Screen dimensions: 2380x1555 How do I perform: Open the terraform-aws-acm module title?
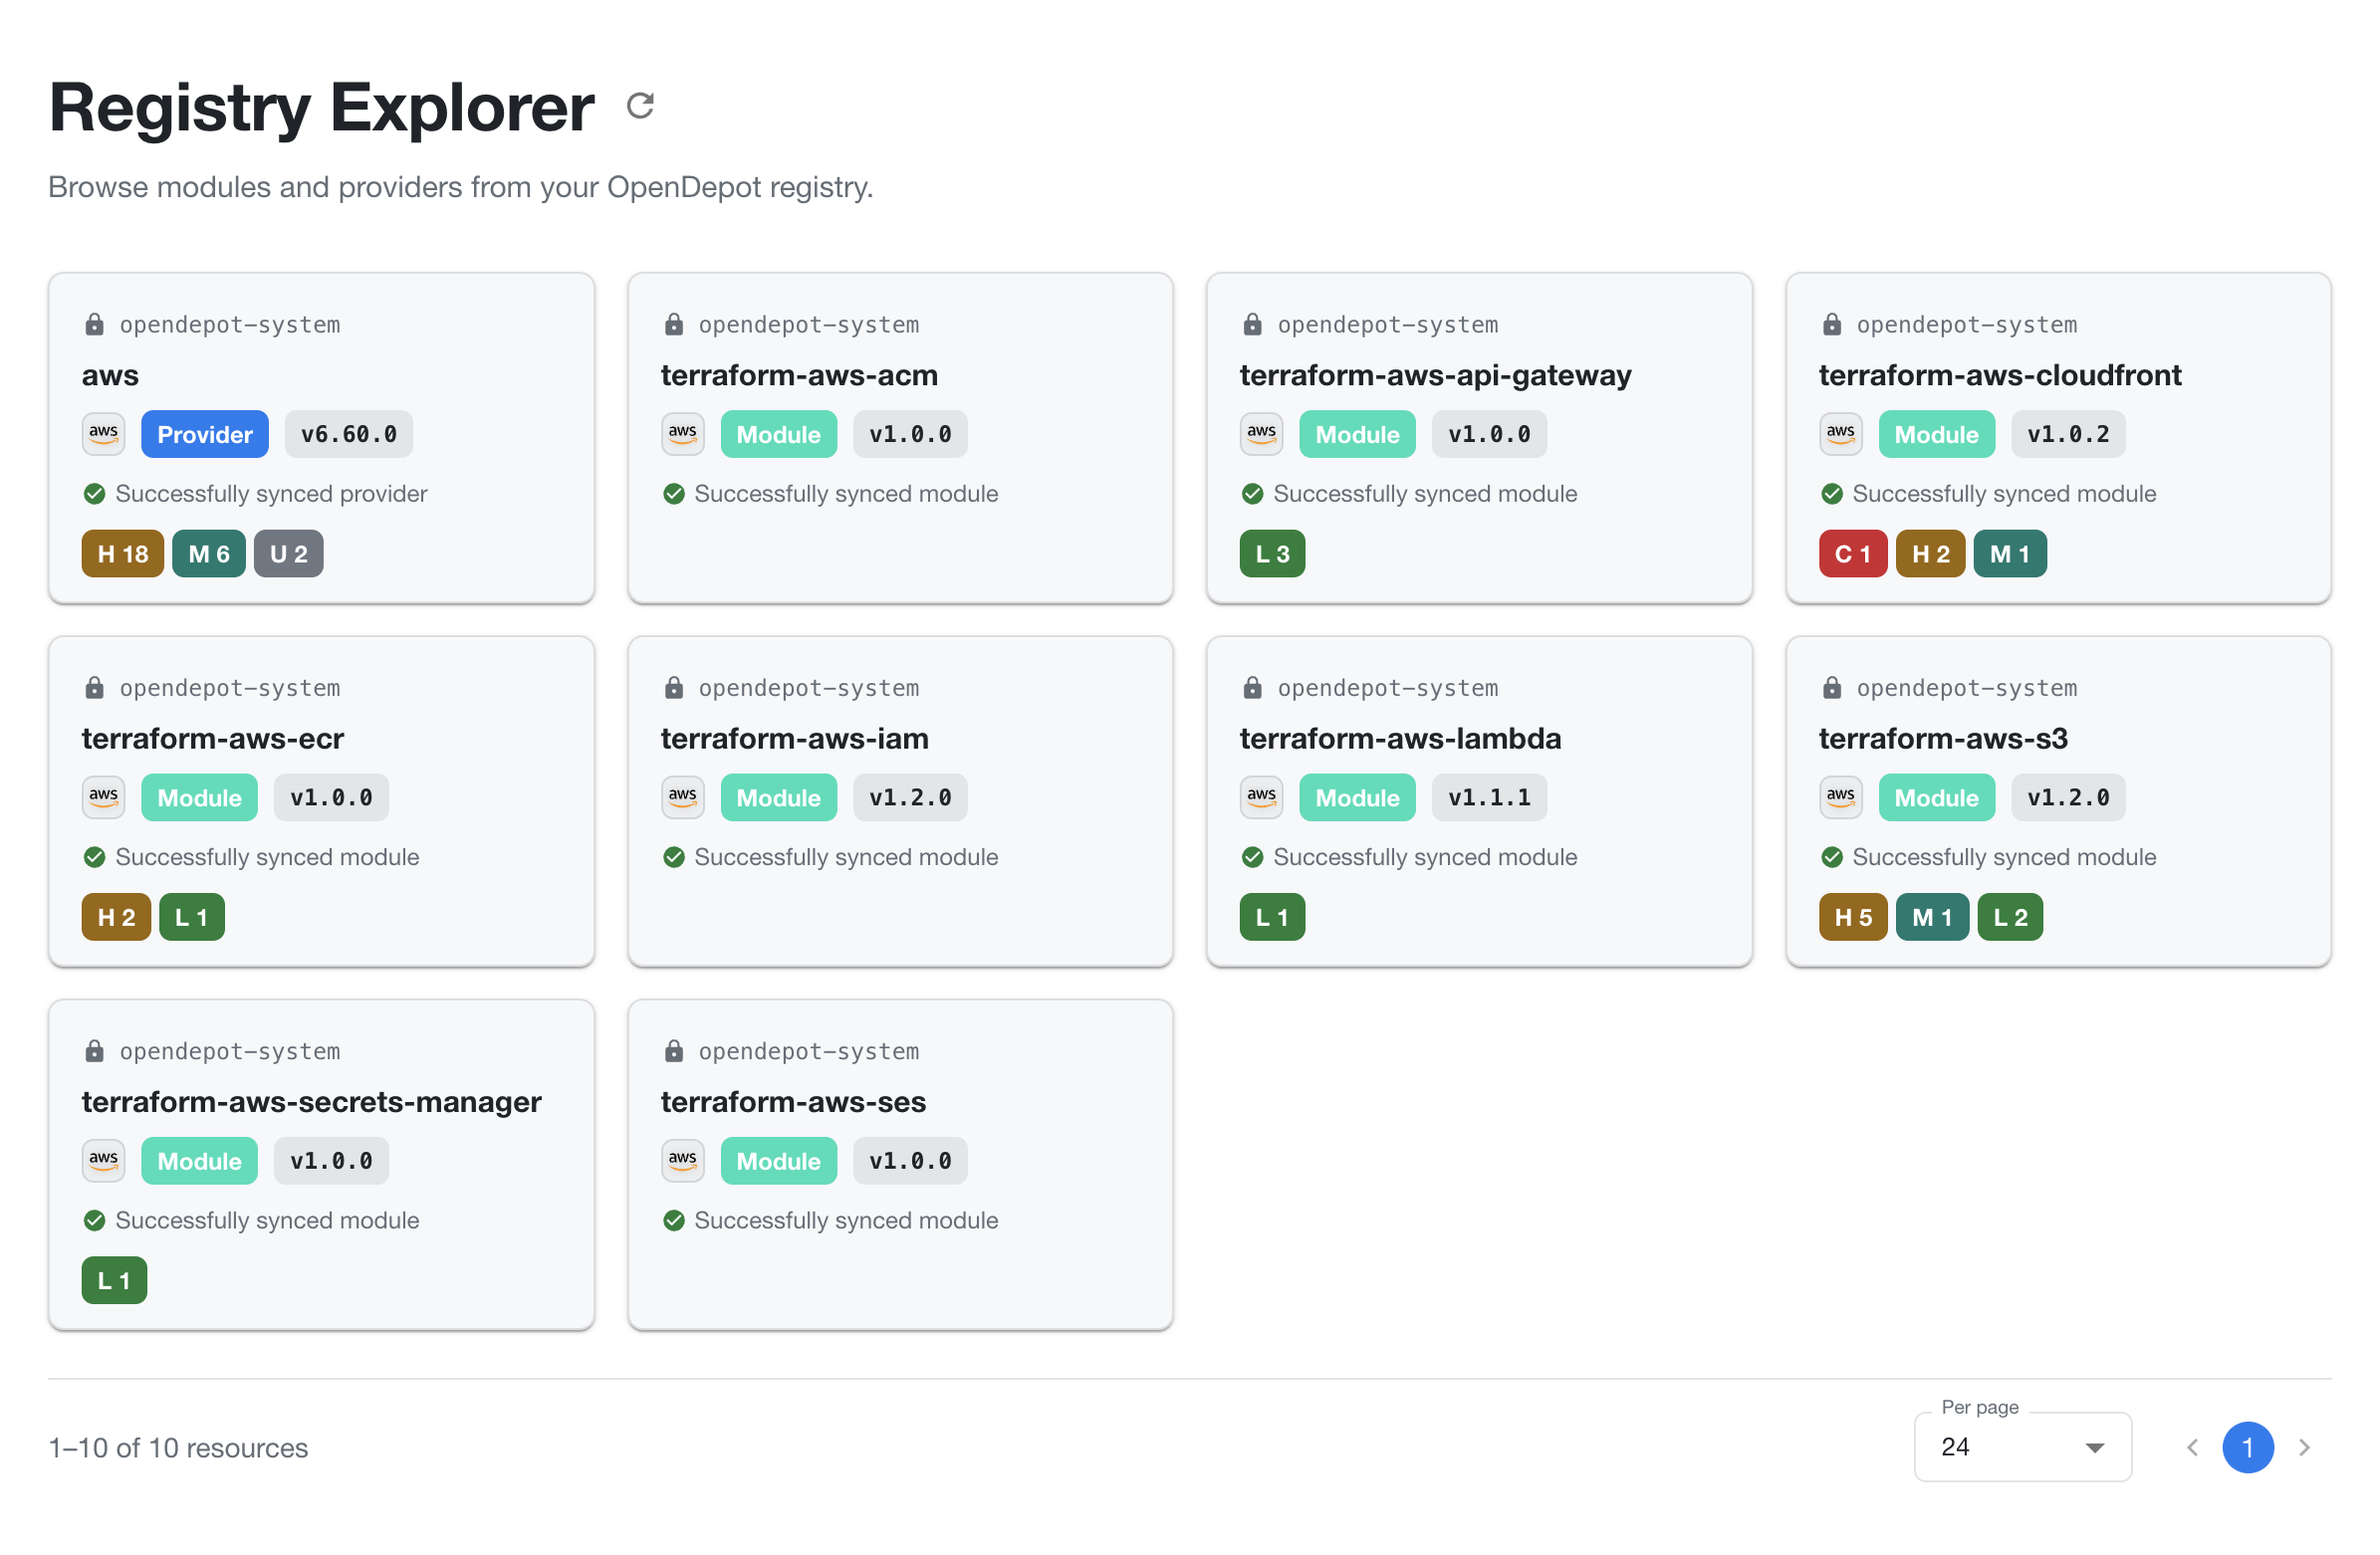[x=799, y=375]
